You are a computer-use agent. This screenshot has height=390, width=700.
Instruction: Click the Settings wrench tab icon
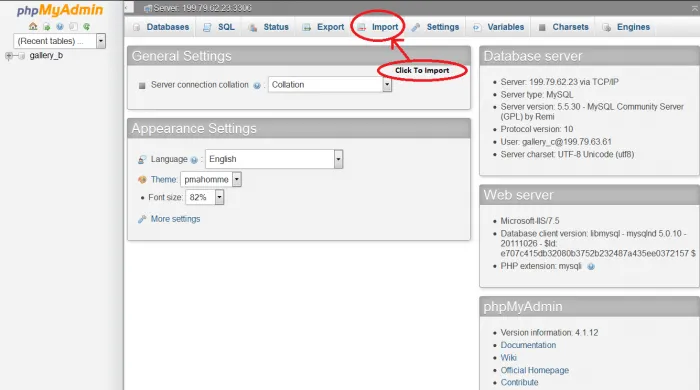416,27
